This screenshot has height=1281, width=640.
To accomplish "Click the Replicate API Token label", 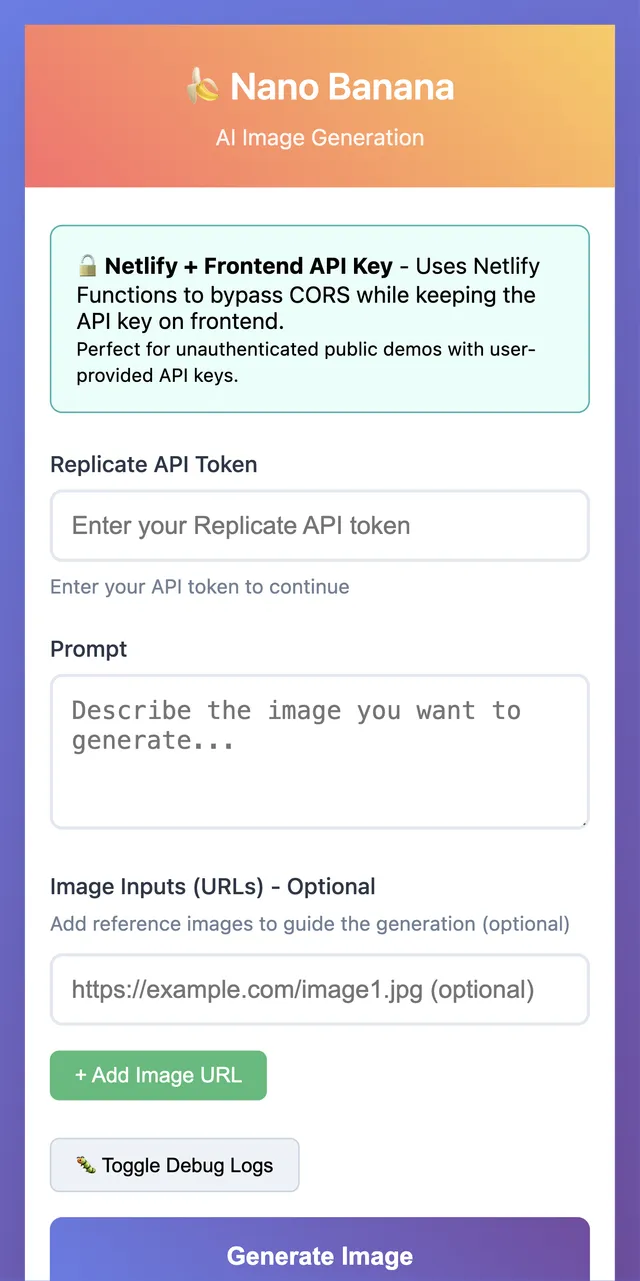I will 154,464.
